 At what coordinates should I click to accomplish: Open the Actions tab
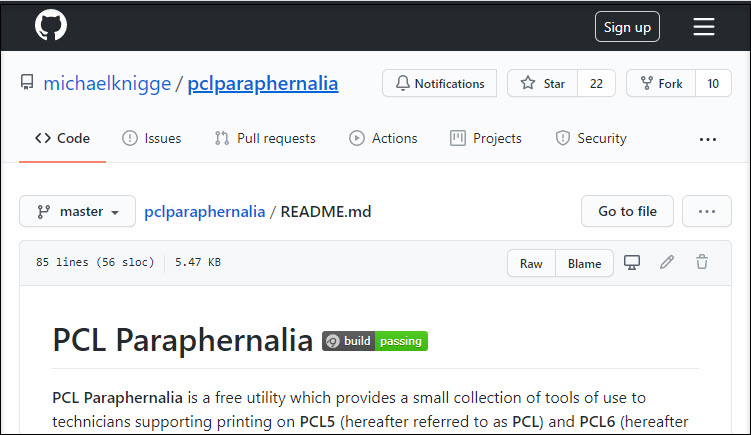tap(383, 138)
